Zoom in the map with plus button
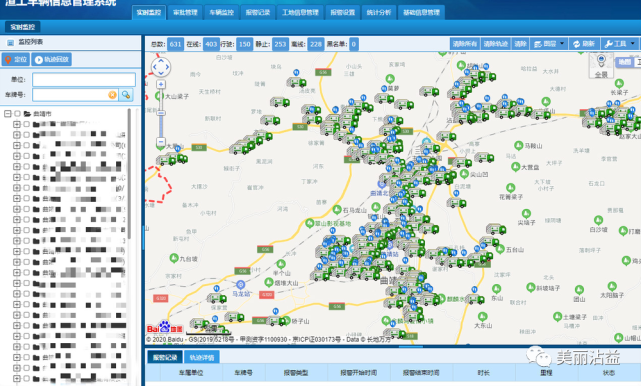 161,84
